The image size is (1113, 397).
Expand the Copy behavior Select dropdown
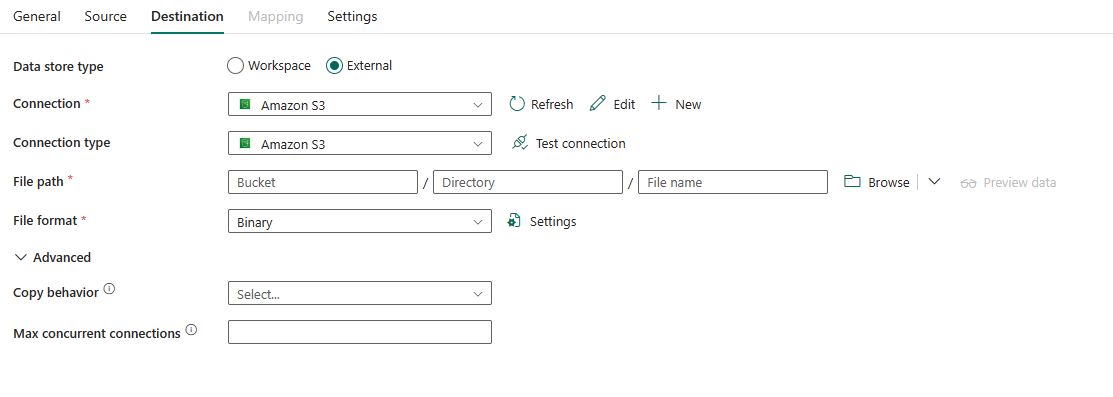click(x=360, y=293)
